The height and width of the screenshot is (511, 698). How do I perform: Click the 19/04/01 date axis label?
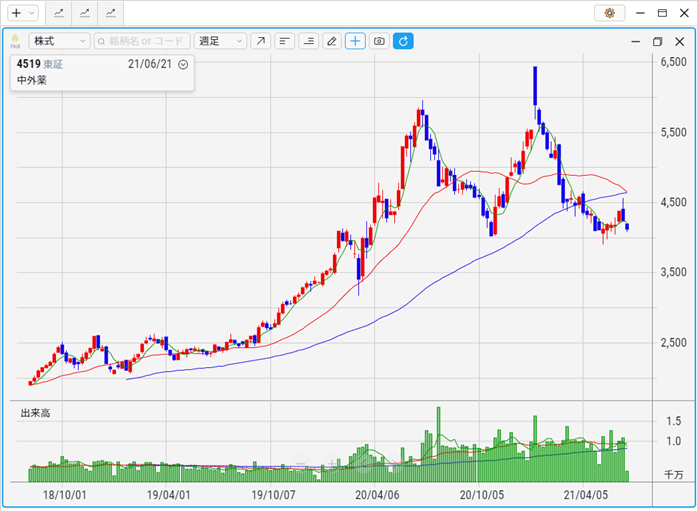pyautogui.click(x=168, y=495)
